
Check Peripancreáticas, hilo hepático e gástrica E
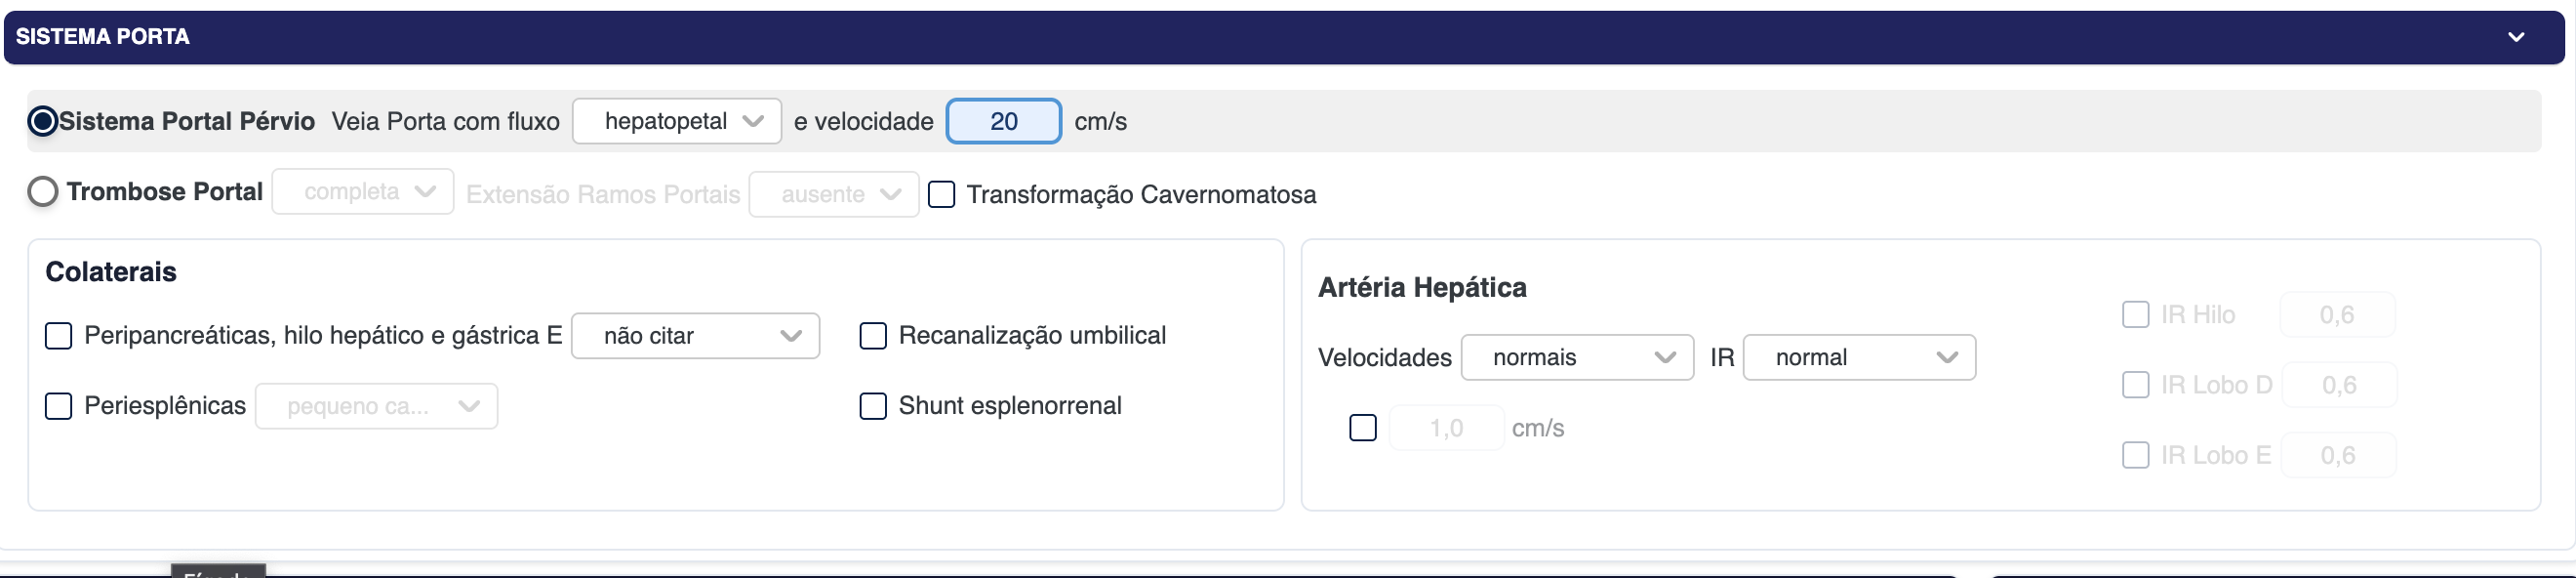(x=59, y=336)
